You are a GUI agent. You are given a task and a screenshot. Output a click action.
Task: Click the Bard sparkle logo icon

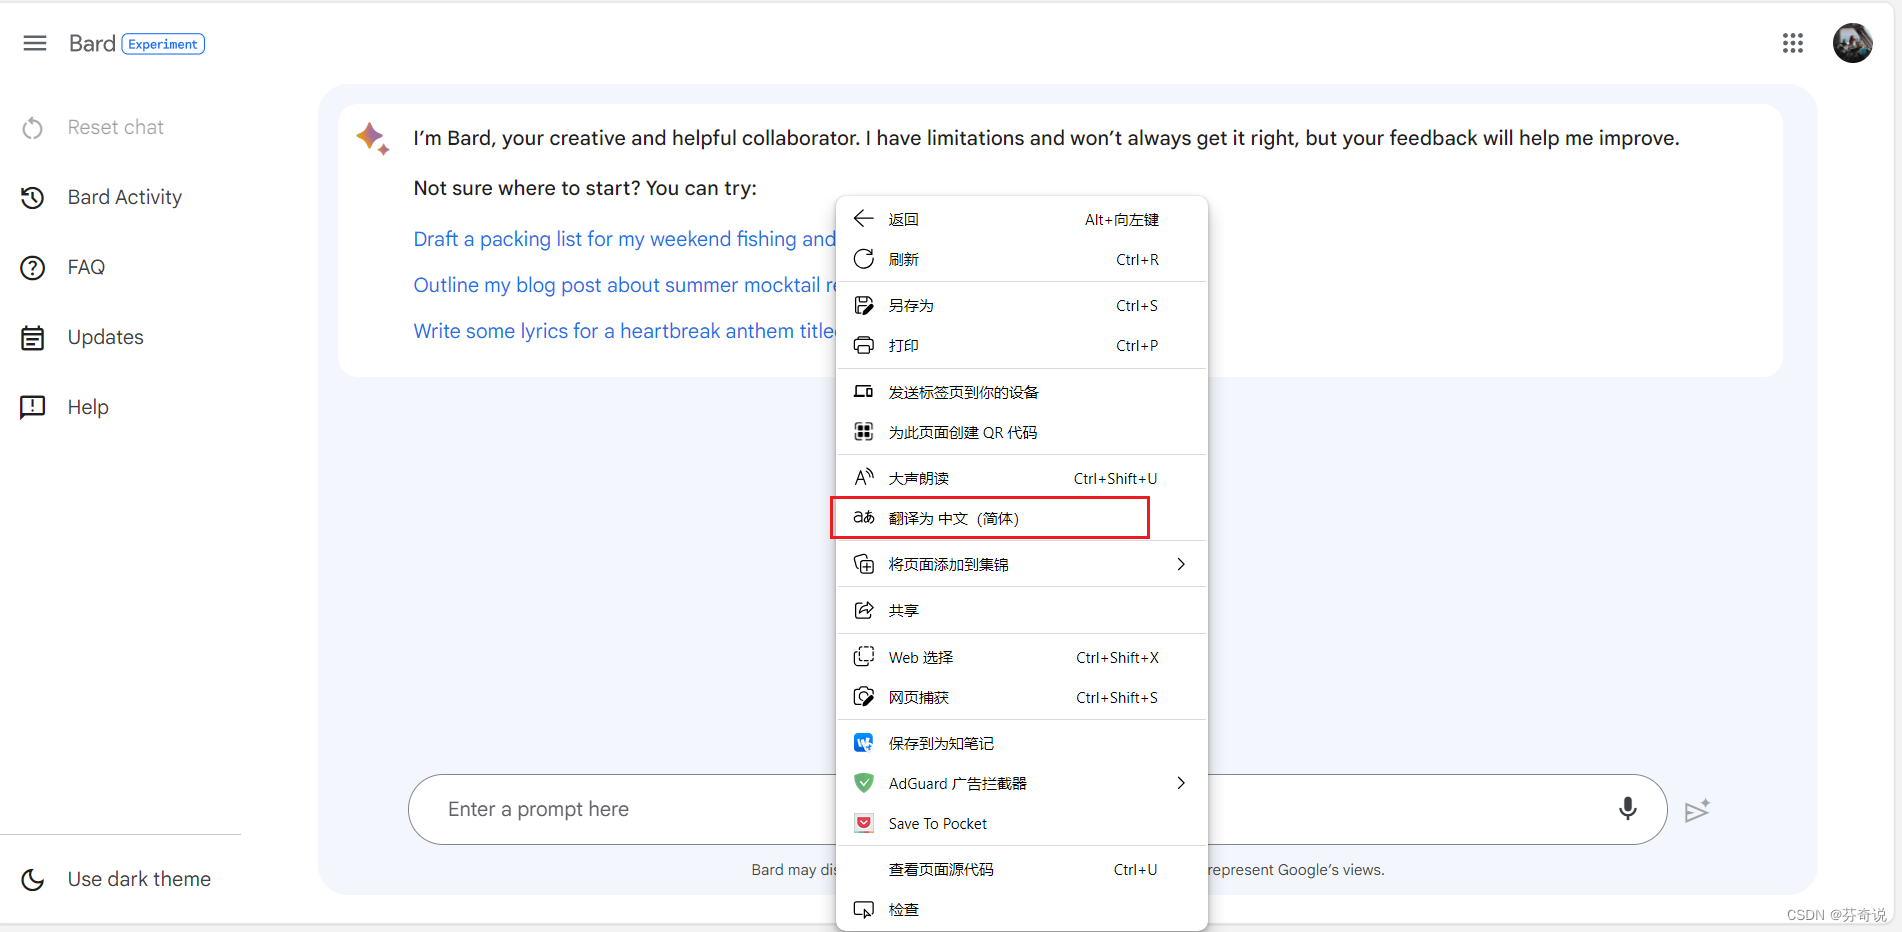pos(373,138)
